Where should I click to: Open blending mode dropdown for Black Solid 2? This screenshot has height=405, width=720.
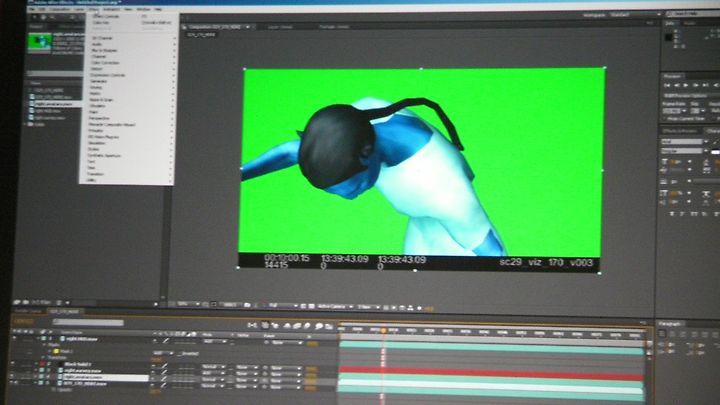(x=214, y=367)
